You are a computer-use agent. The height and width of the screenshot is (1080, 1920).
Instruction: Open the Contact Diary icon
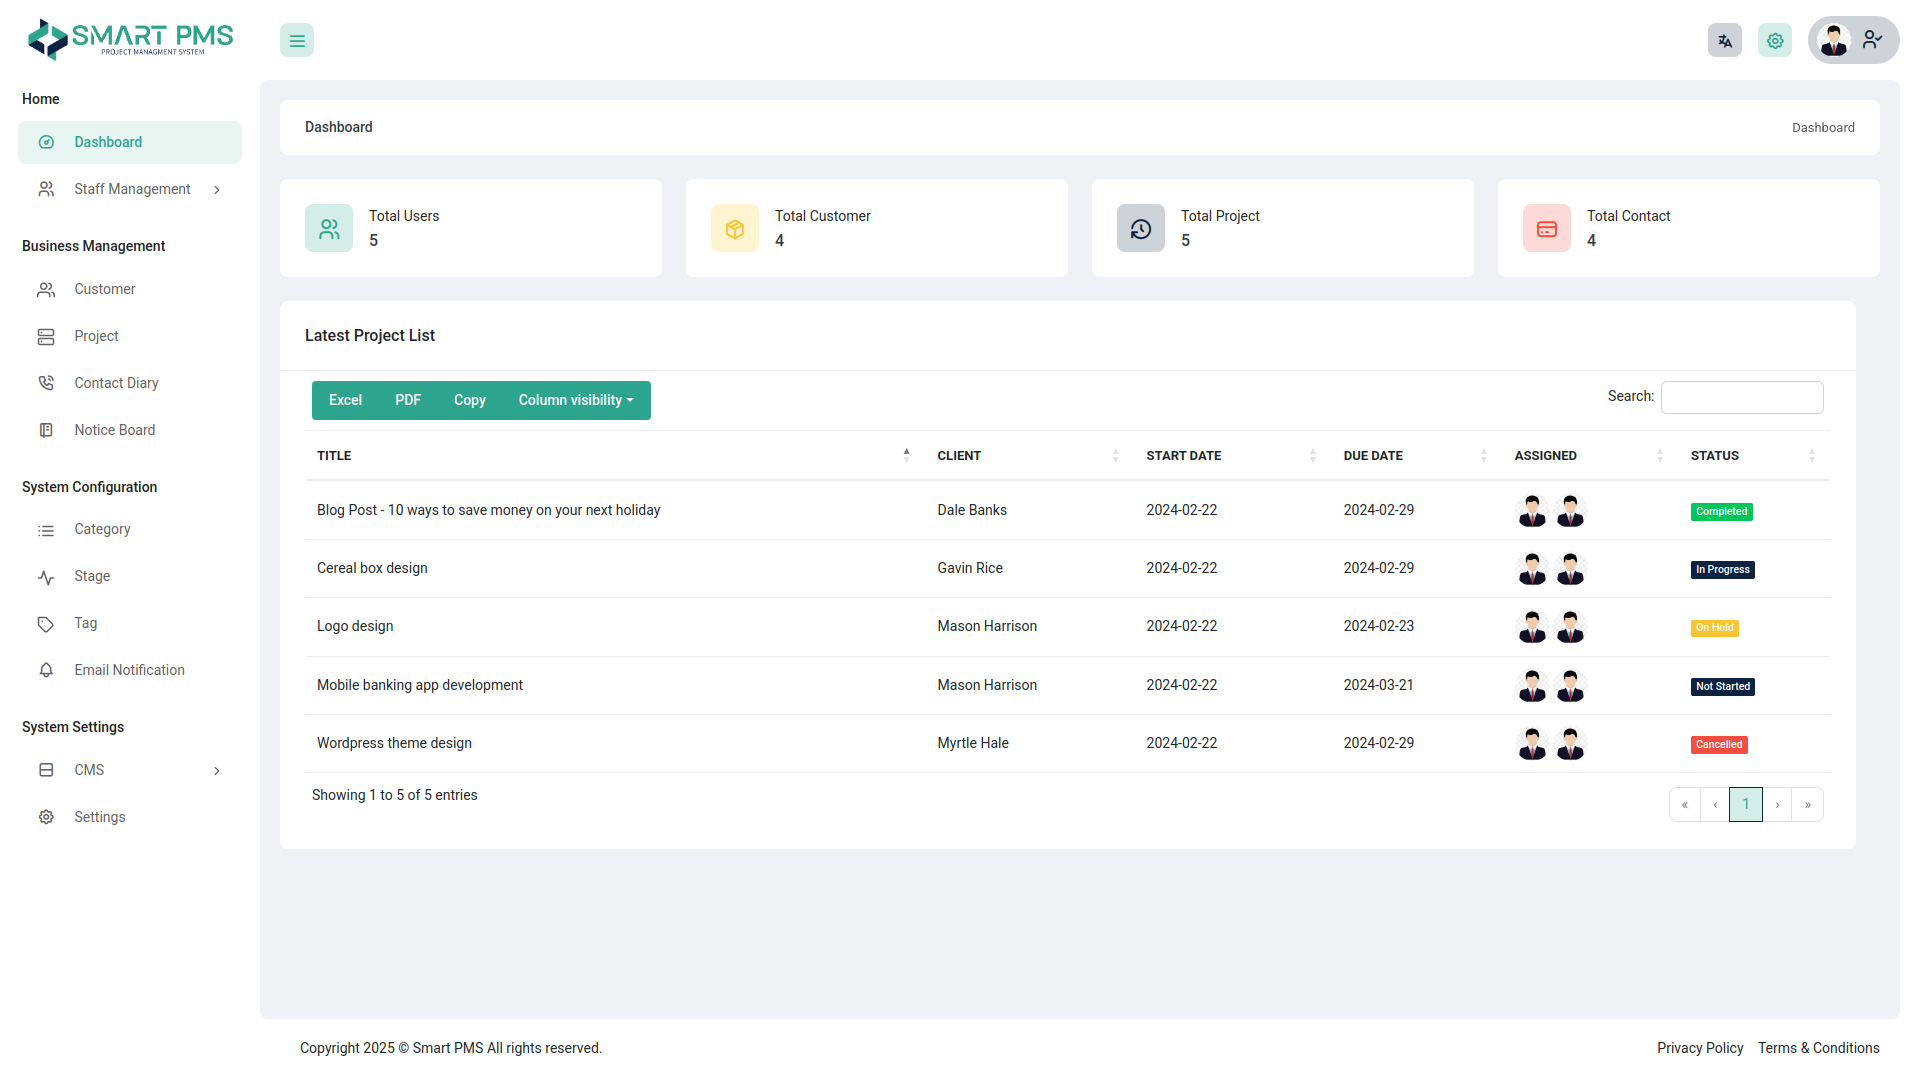click(46, 383)
